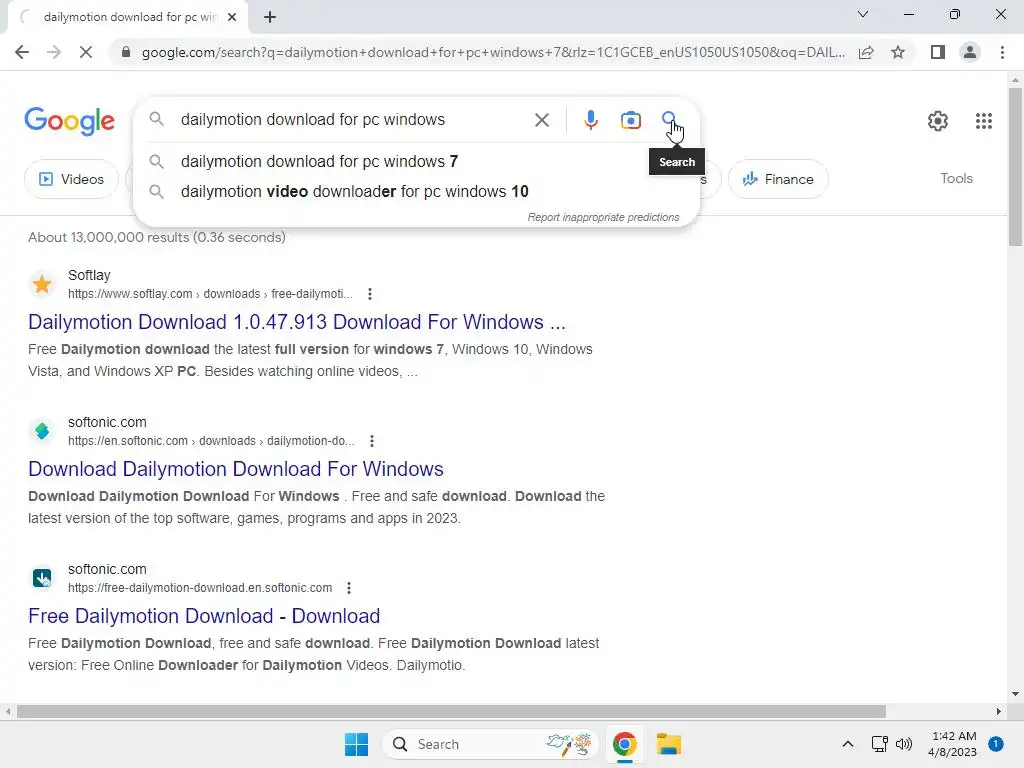Open network status tray icon
The image size is (1024, 768).
(879, 744)
